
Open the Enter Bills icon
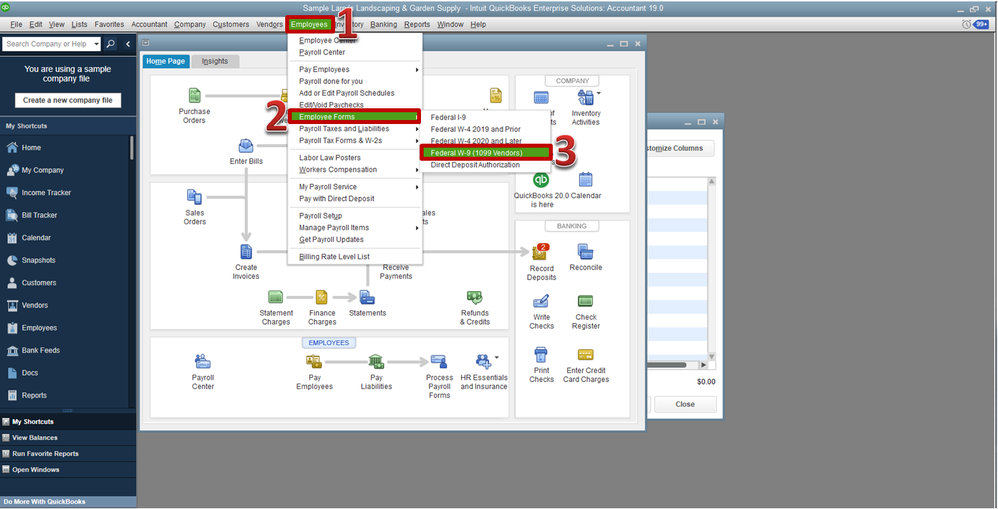click(246, 146)
